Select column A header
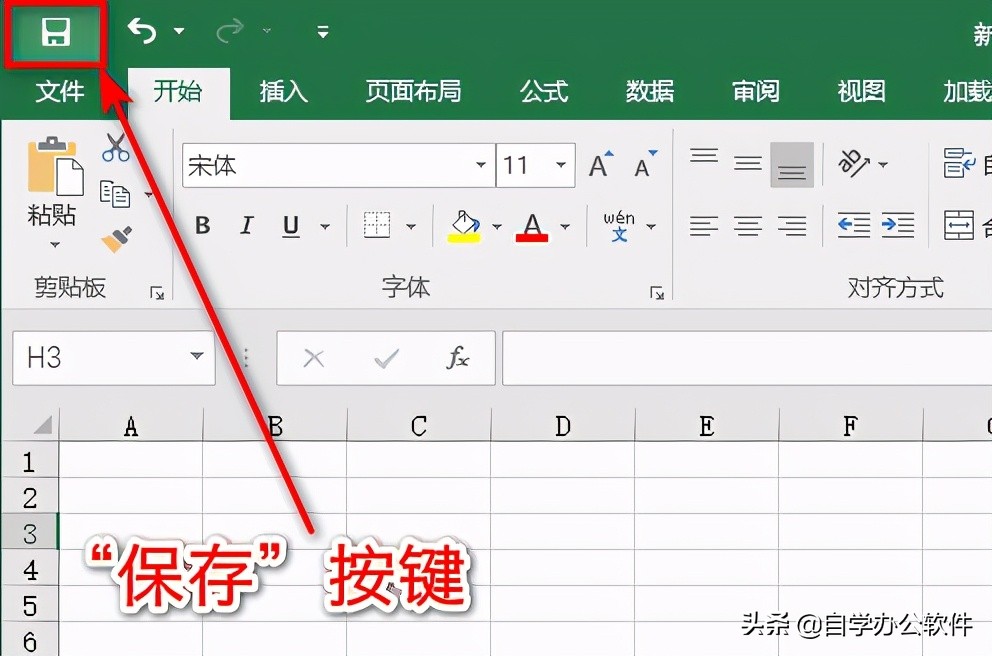This screenshot has width=992, height=656. coord(131,425)
